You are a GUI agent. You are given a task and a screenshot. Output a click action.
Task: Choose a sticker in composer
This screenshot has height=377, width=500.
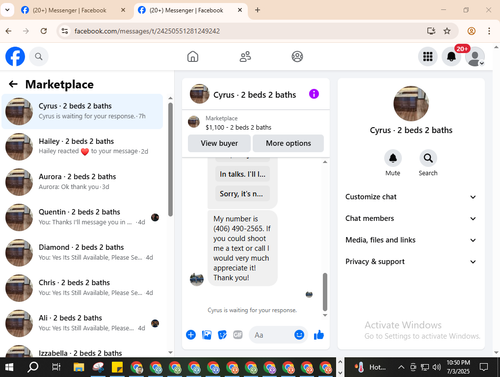pyautogui.click(x=222, y=335)
